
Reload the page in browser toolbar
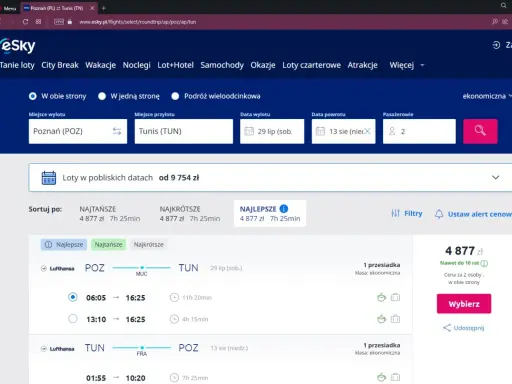[x=25, y=22]
